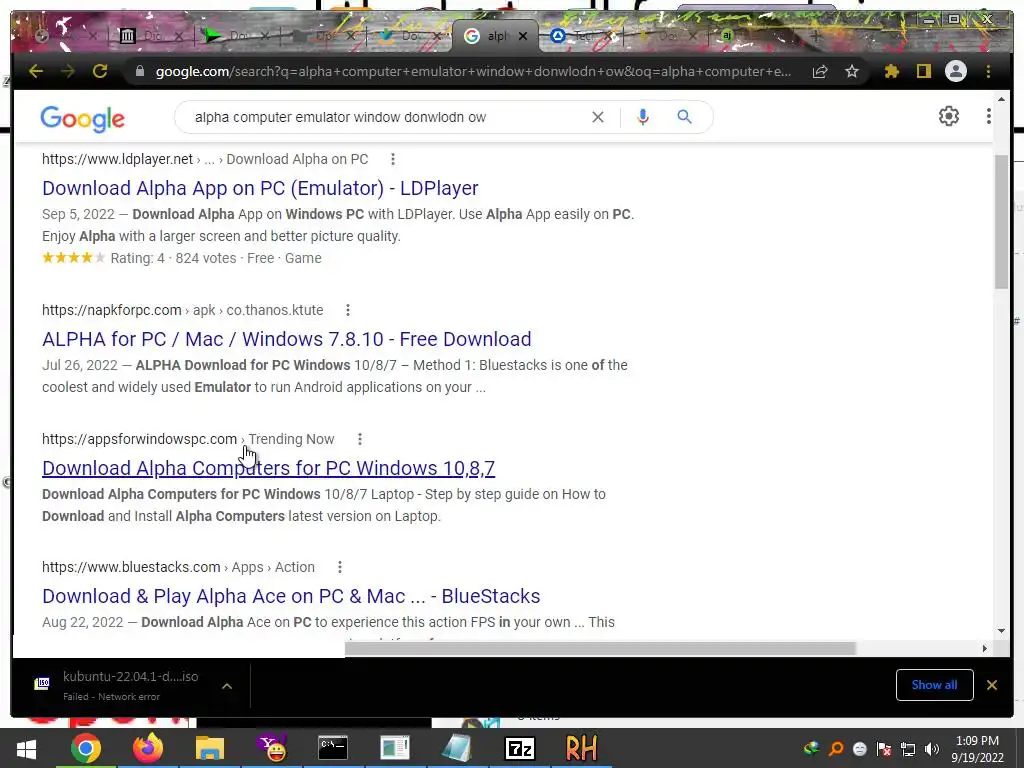The width and height of the screenshot is (1024, 768).
Task: Open the three-dot Google menu next to the settings gear
Action: coord(989,116)
